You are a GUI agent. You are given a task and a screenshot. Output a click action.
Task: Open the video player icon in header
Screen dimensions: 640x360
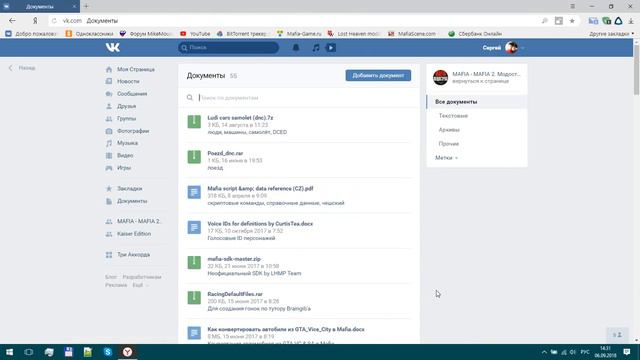pyautogui.click(x=331, y=48)
